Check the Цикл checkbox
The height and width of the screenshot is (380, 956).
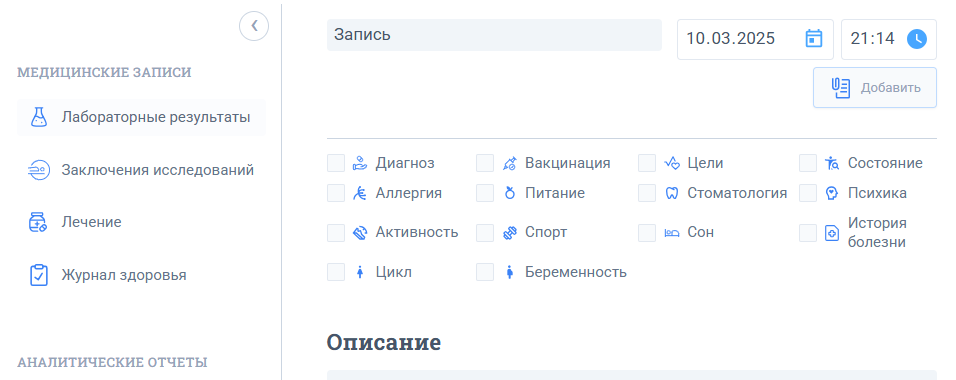(x=336, y=272)
